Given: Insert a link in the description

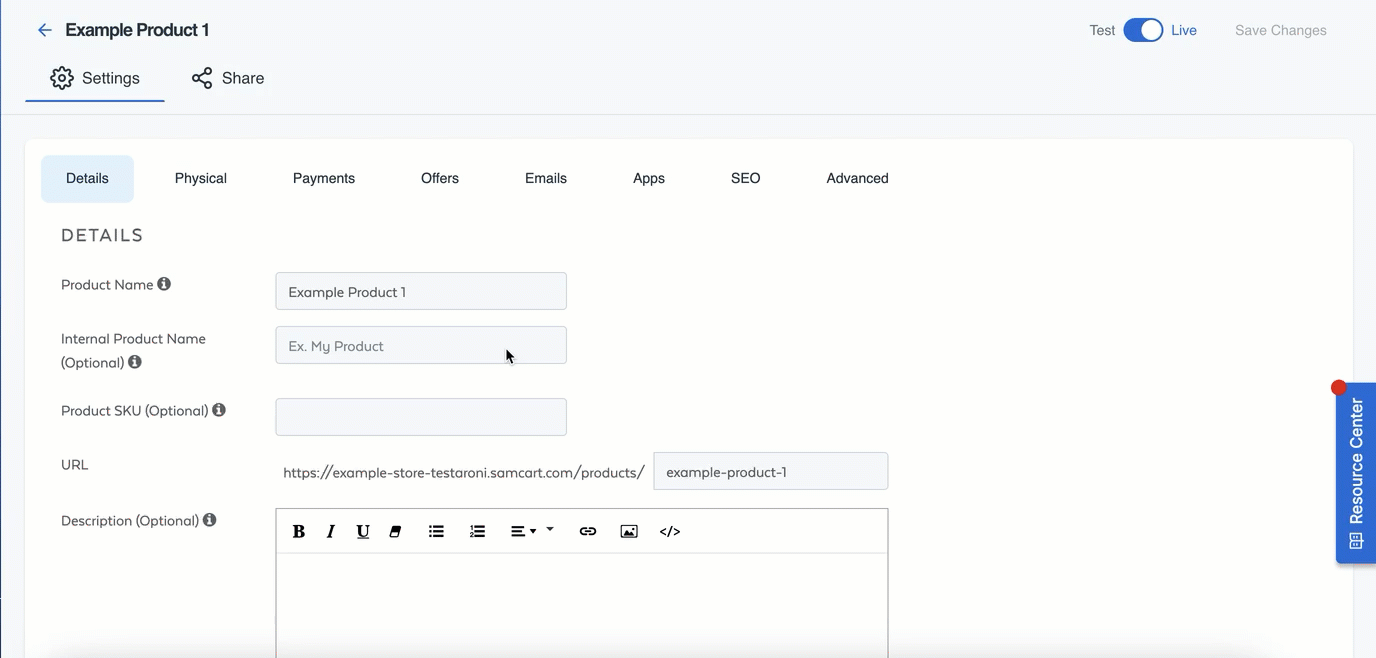Looking at the screenshot, I should coord(588,531).
